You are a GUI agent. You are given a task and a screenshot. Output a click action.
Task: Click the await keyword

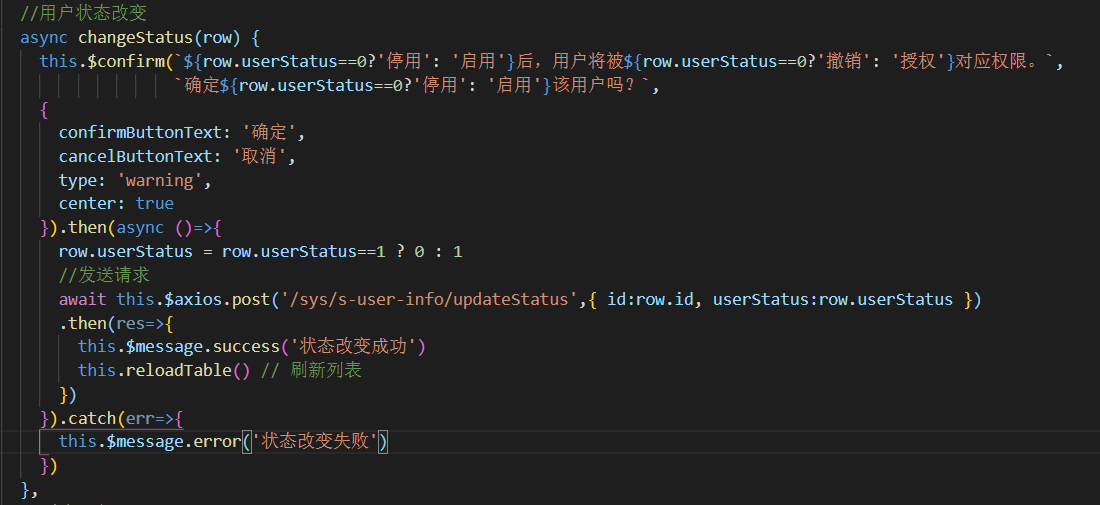(82, 299)
